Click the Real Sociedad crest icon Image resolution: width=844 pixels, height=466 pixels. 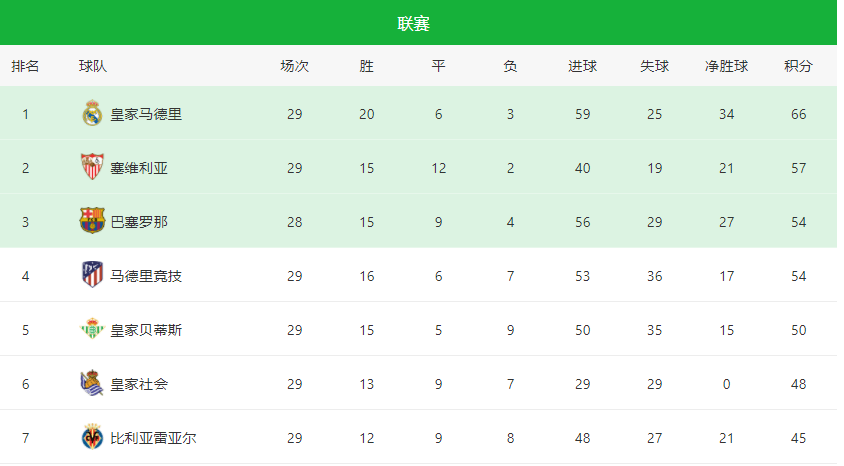92,383
